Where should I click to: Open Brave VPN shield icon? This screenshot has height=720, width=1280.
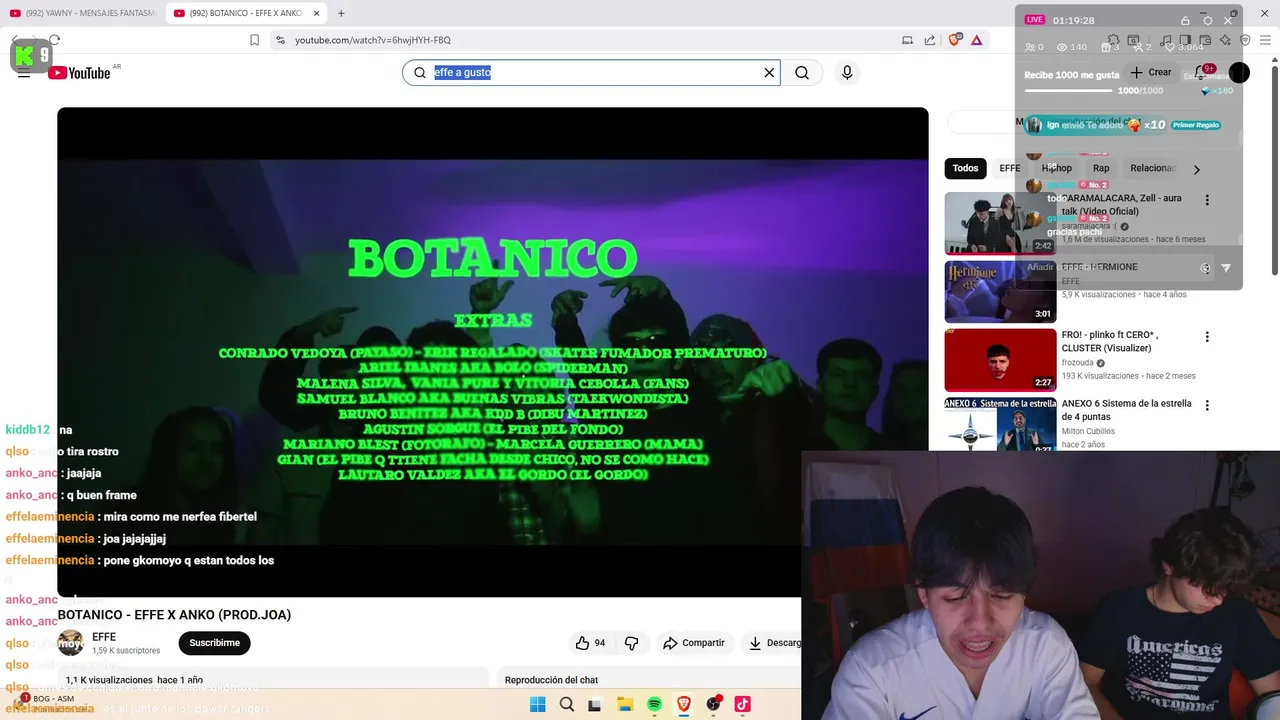pyautogui.click(x=1245, y=40)
